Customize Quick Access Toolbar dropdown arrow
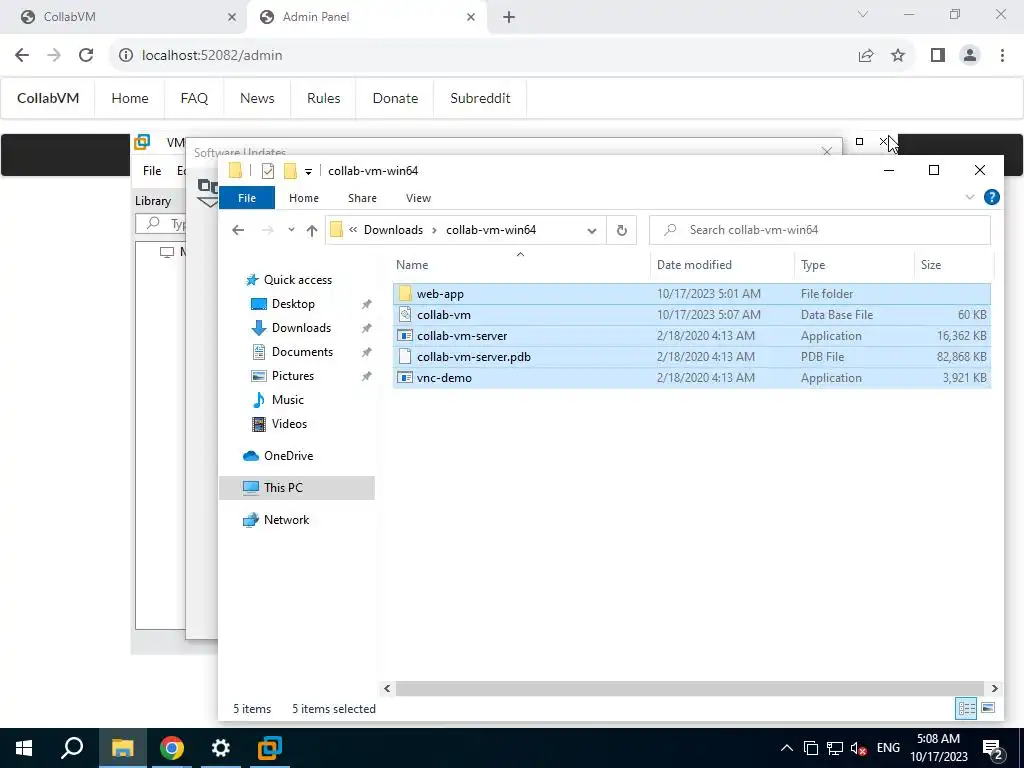The height and width of the screenshot is (768, 1024). (x=308, y=172)
